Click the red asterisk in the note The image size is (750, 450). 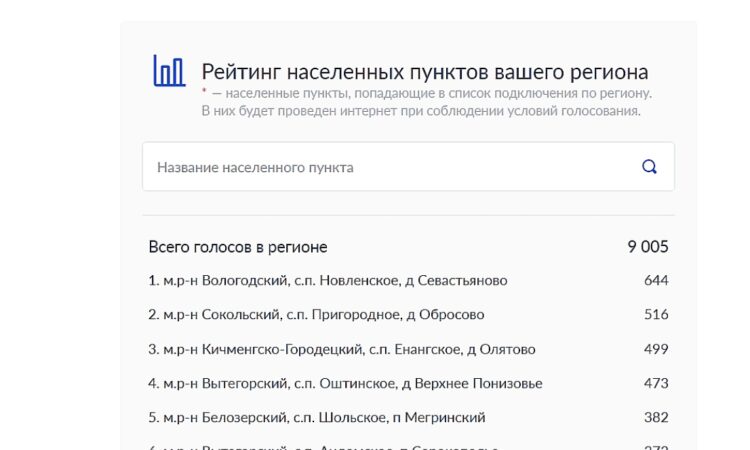[x=204, y=94]
